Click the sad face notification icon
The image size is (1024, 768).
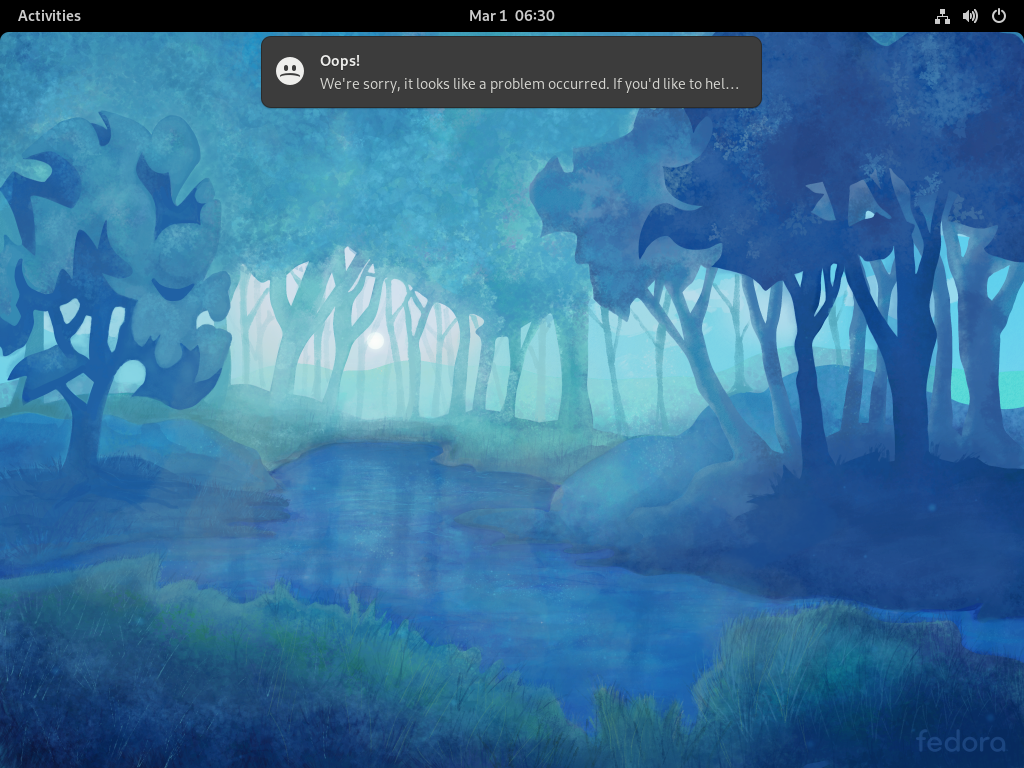pos(290,71)
